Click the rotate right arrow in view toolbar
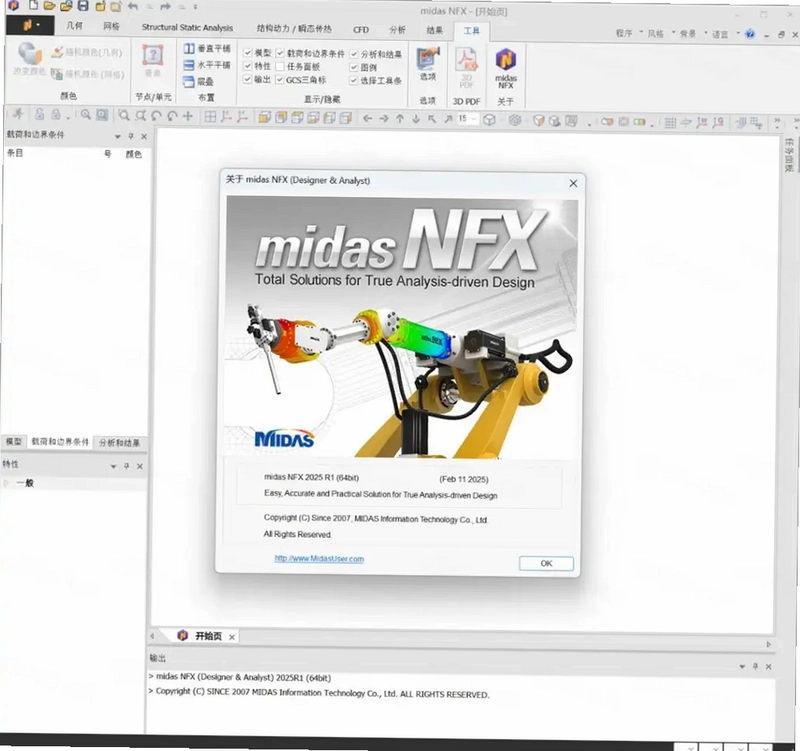Viewport: 800px width, 751px height. 384,119
